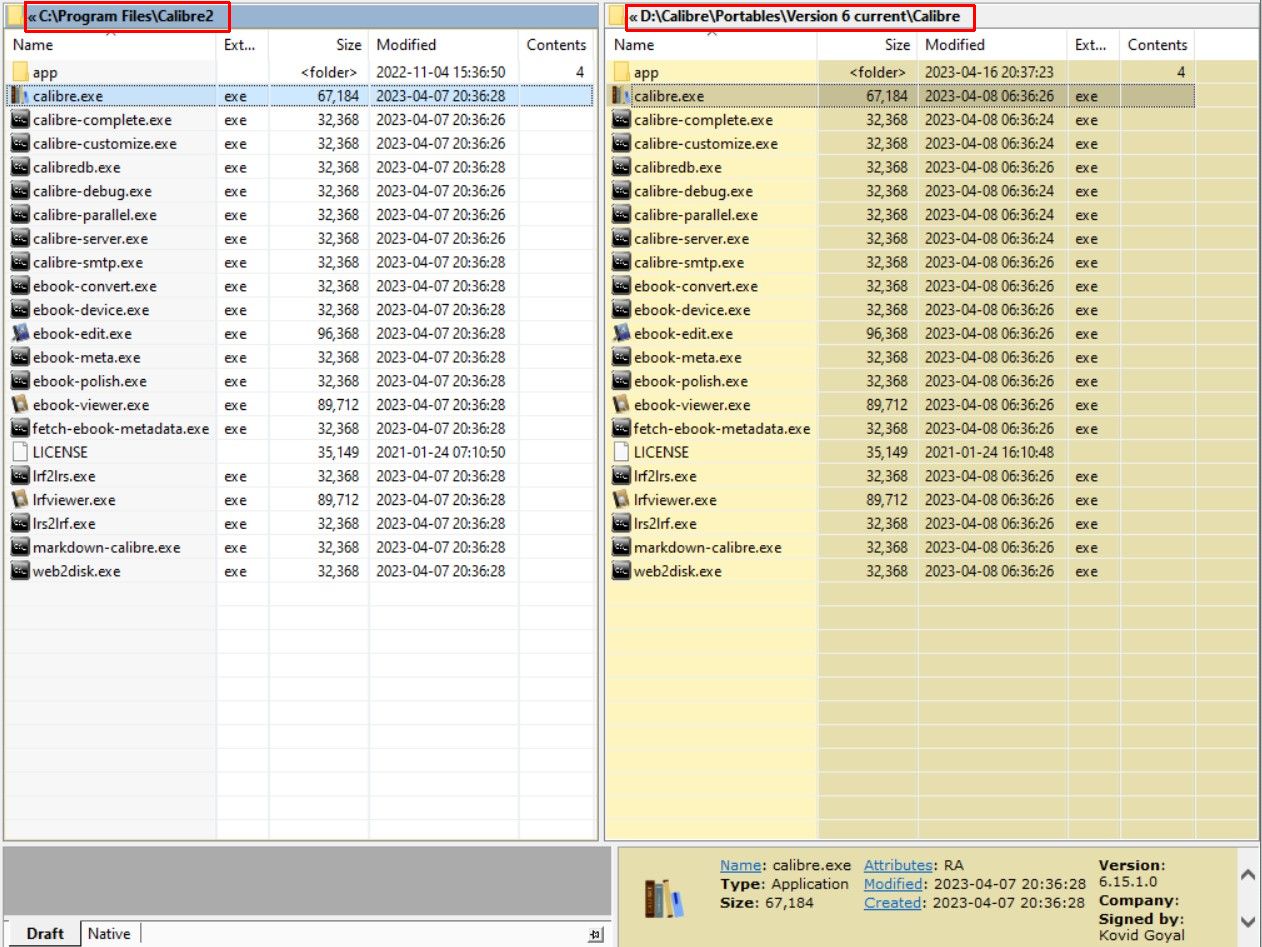Click the ebook-edit.exe icon in left pane
1262x947 pixels.
[x=20, y=334]
